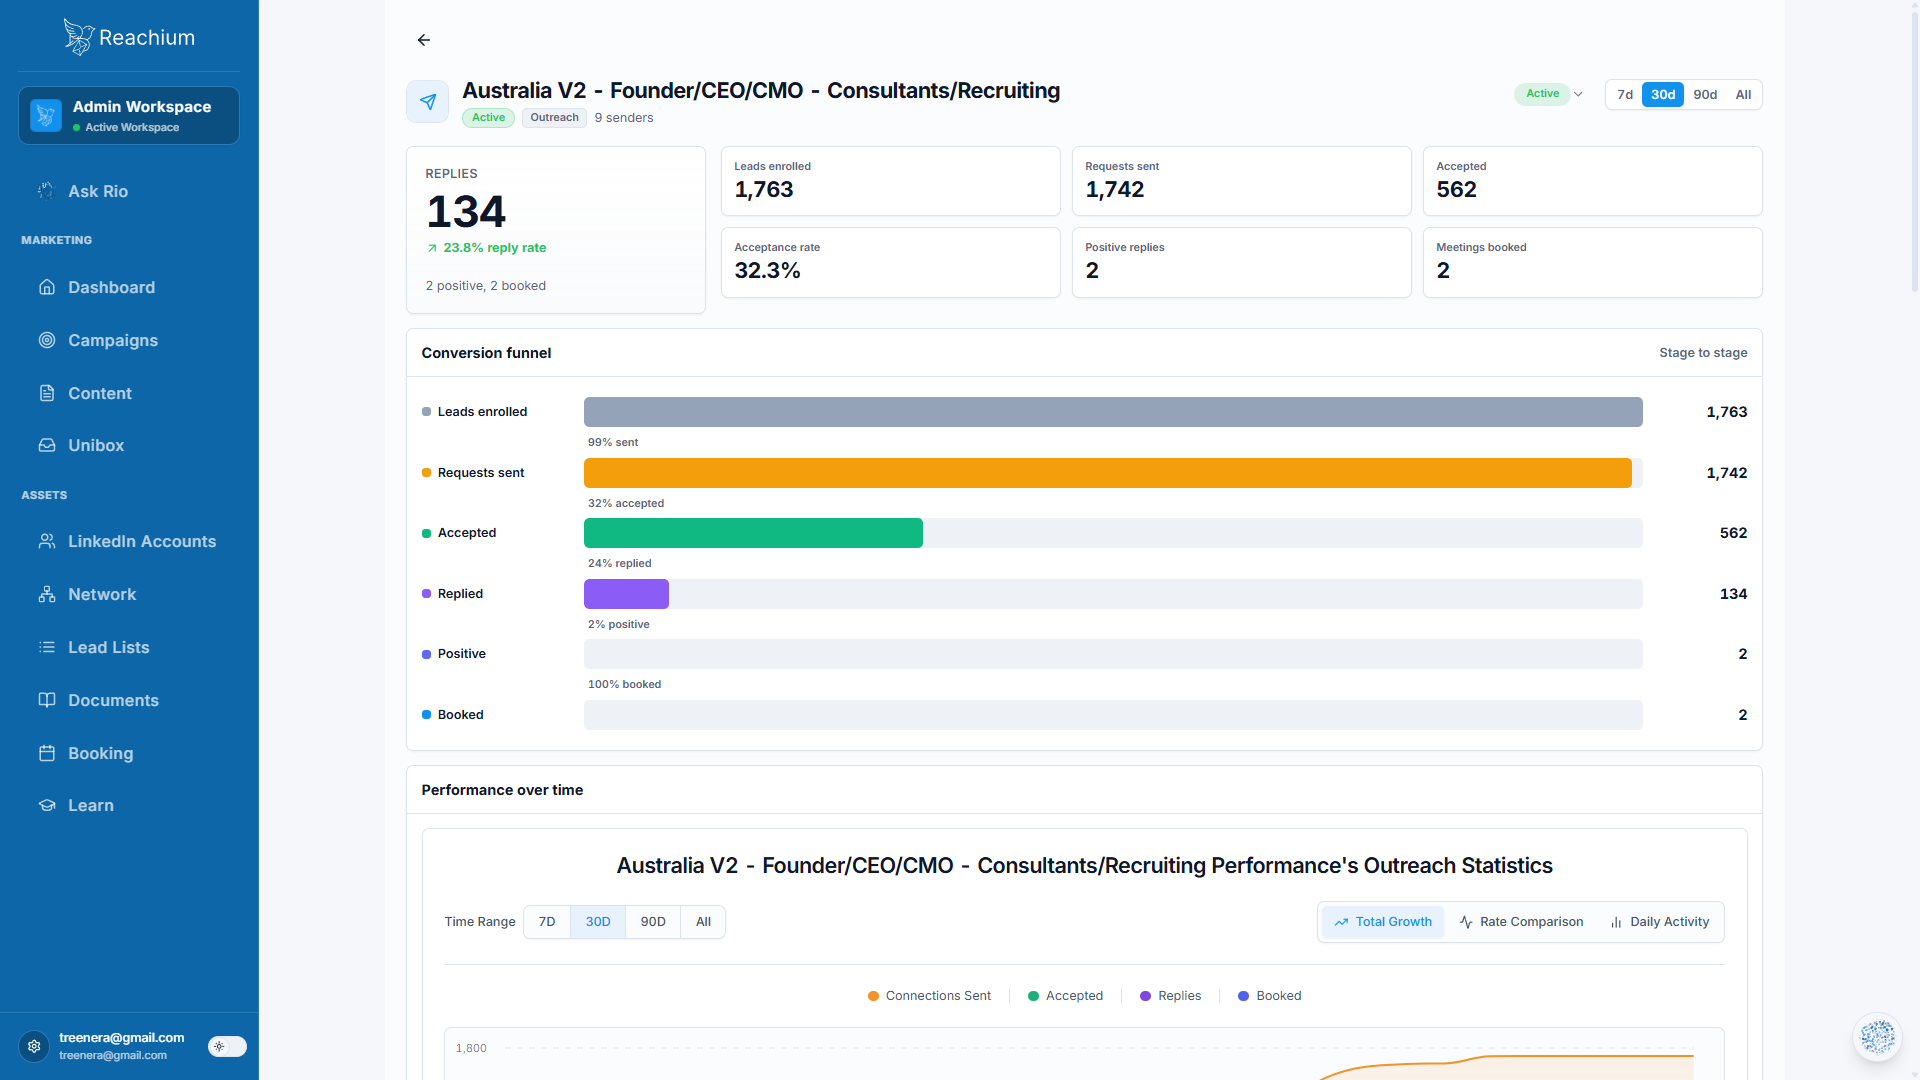
Task: Click the Reachium logo
Action: point(129,37)
